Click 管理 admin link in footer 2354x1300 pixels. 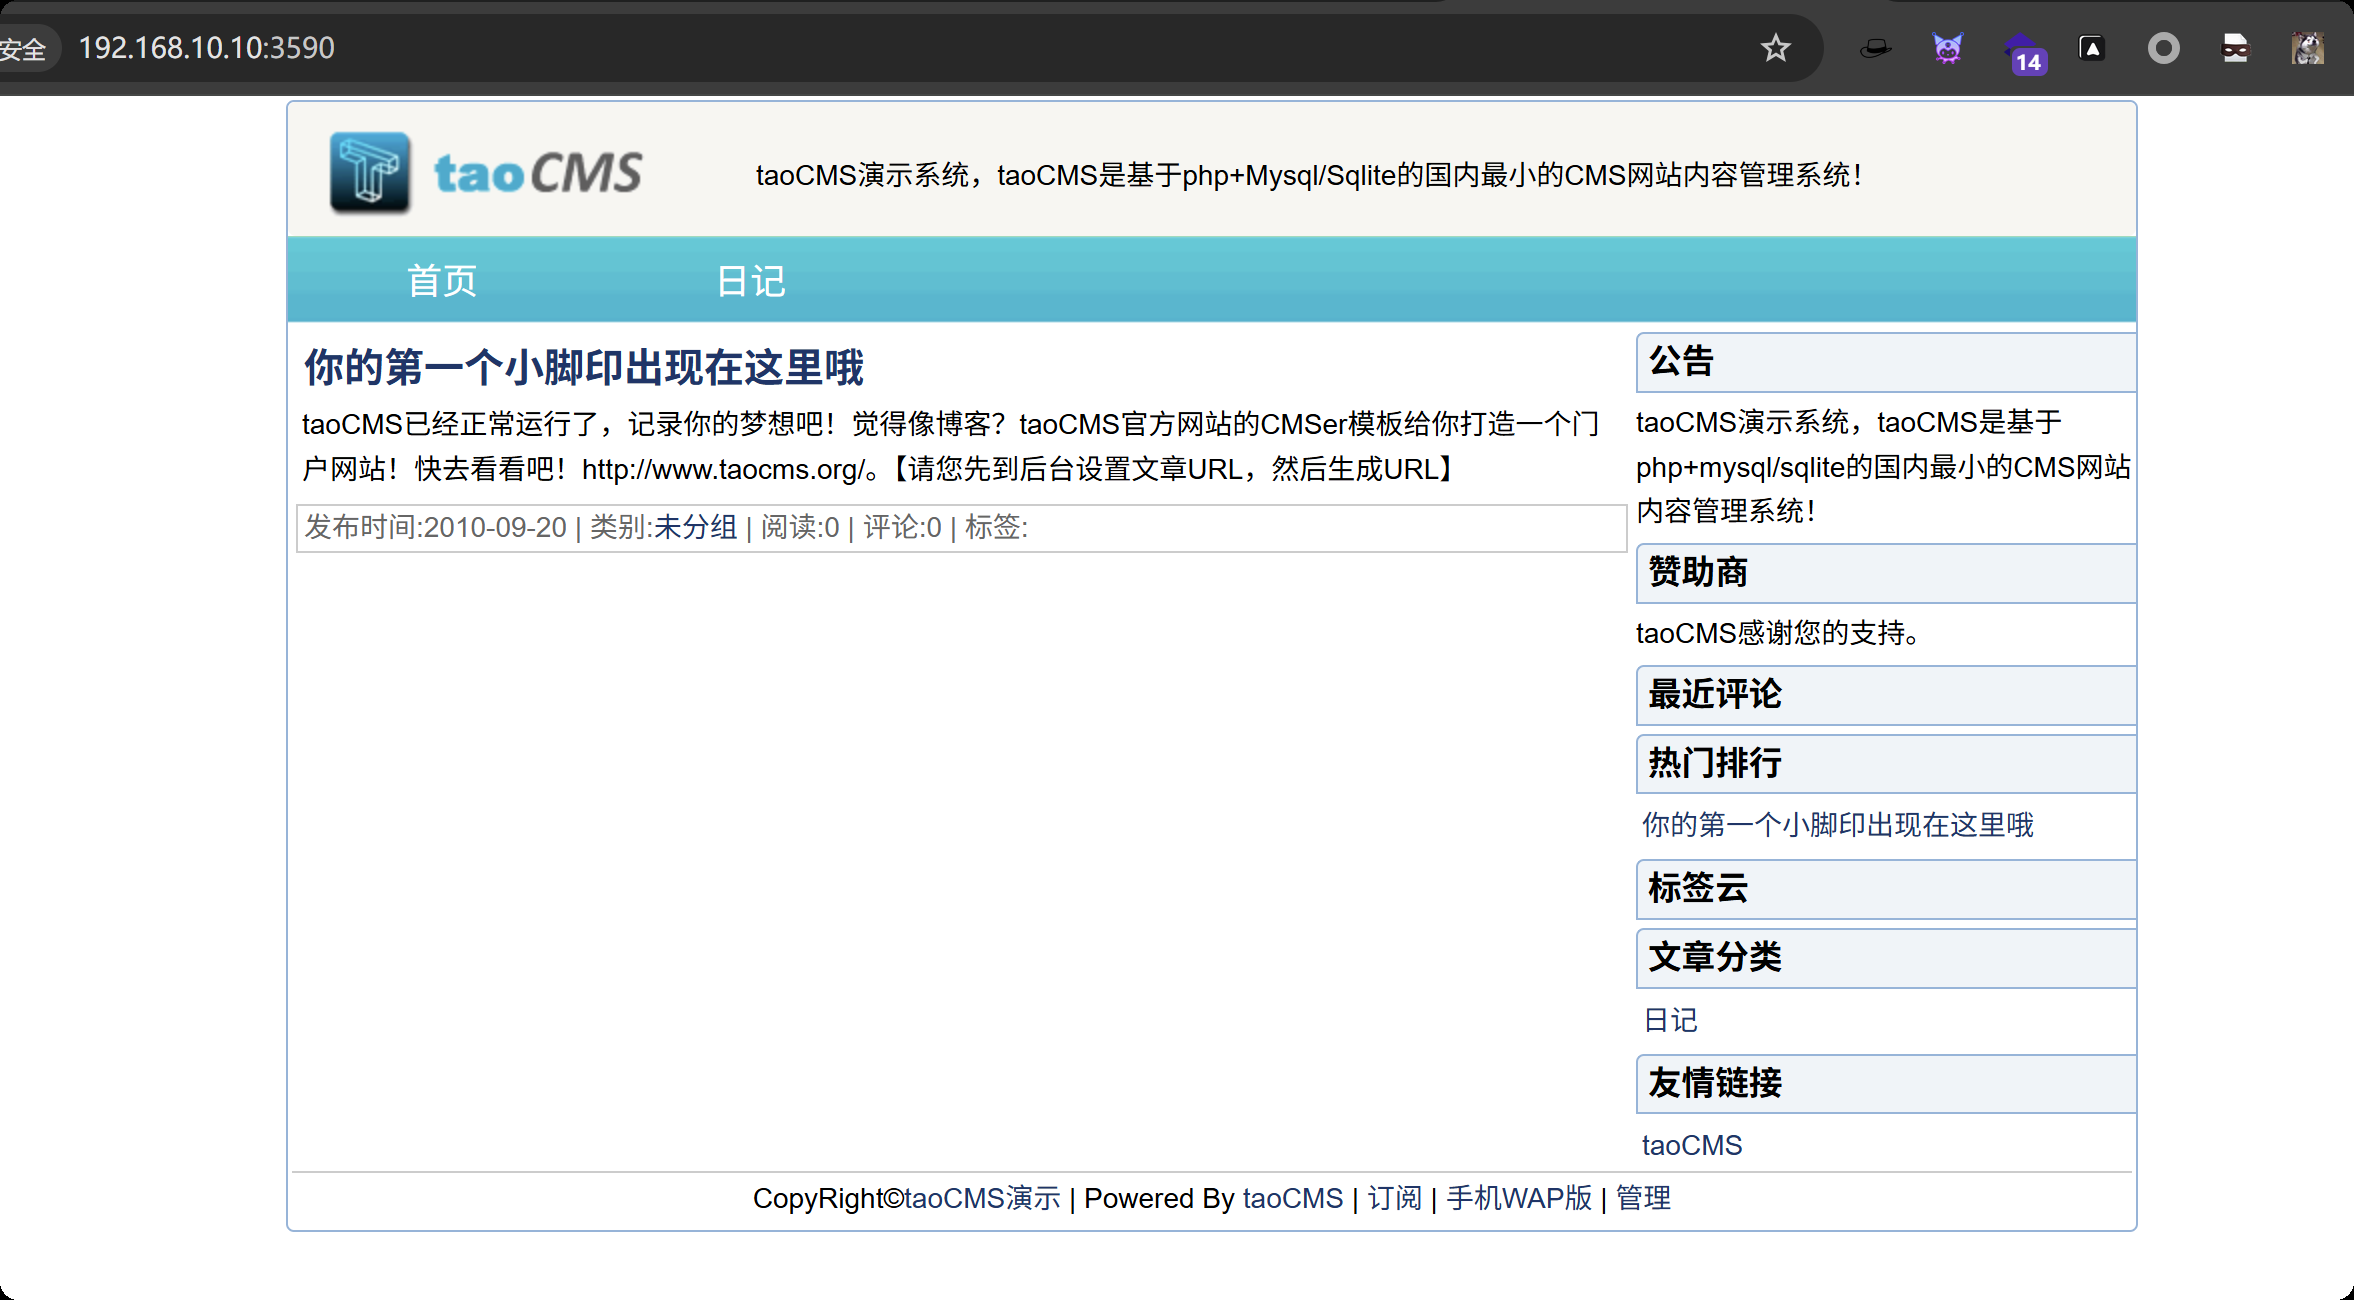click(x=1643, y=1198)
